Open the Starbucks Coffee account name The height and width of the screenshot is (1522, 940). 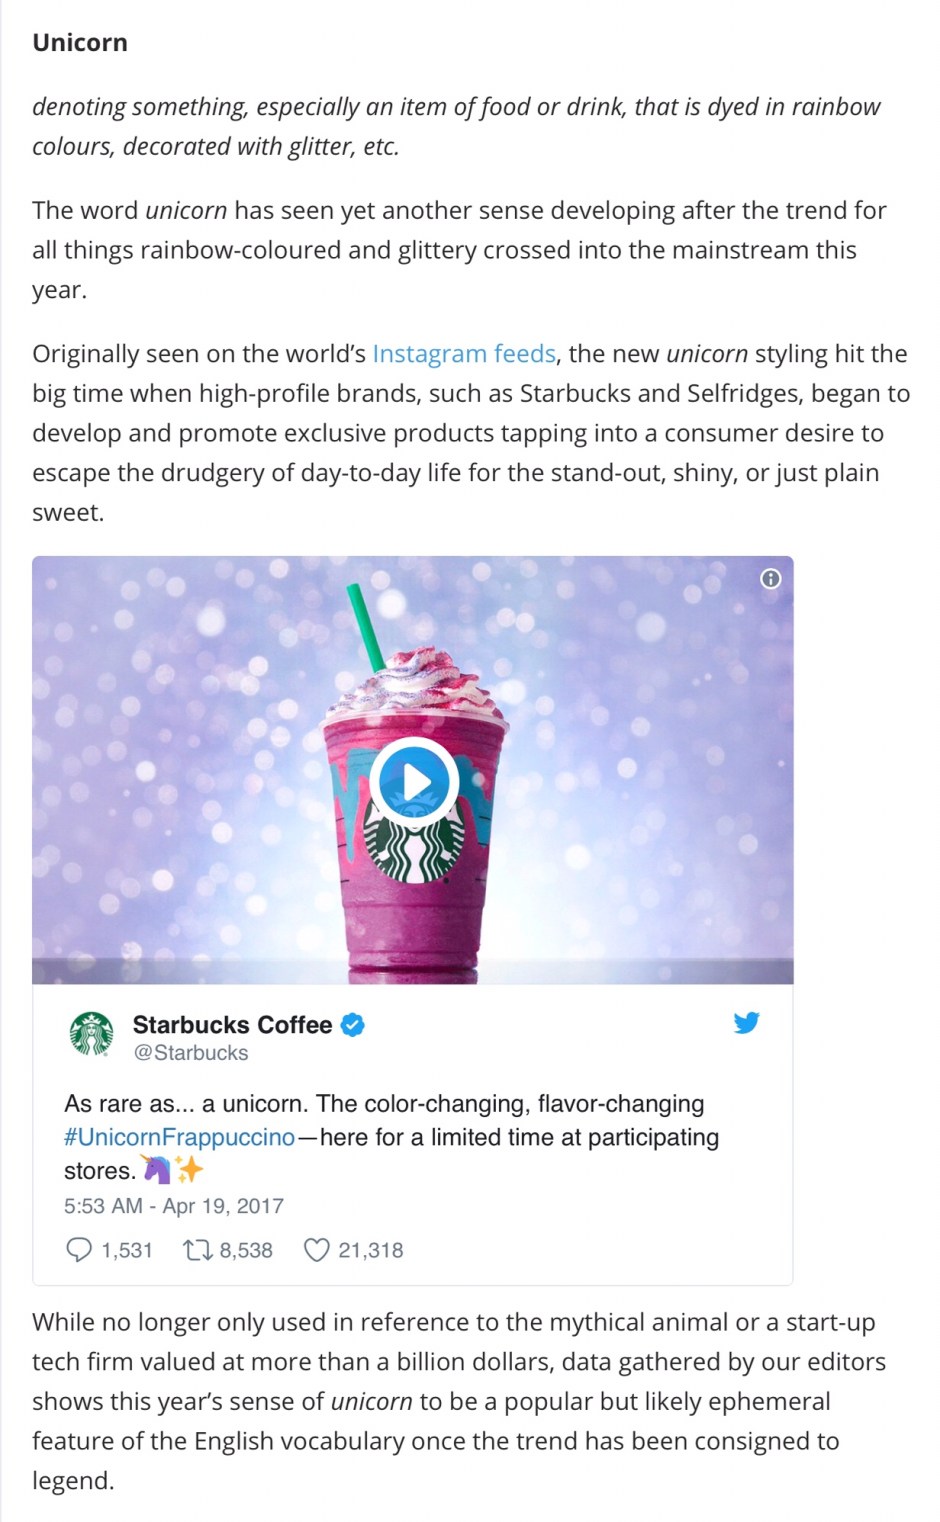click(x=232, y=1025)
